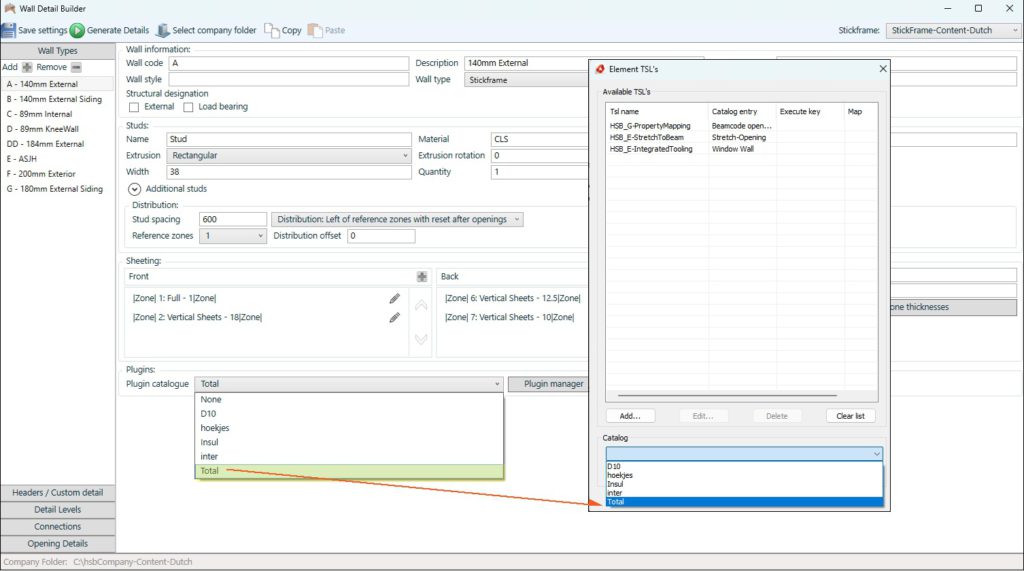Click the Stud spacing input field
Screen dimensions: 1024x571
232,220
